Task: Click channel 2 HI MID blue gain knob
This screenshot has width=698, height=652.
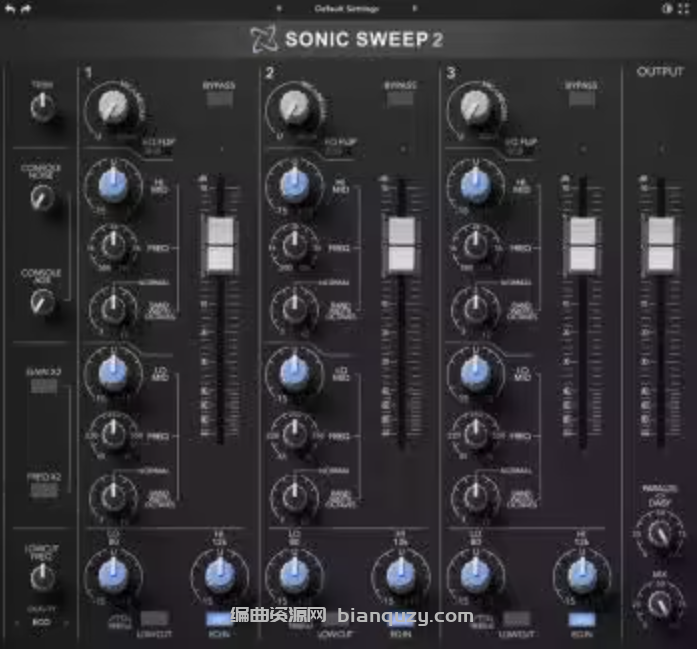Action: coord(294,187)
